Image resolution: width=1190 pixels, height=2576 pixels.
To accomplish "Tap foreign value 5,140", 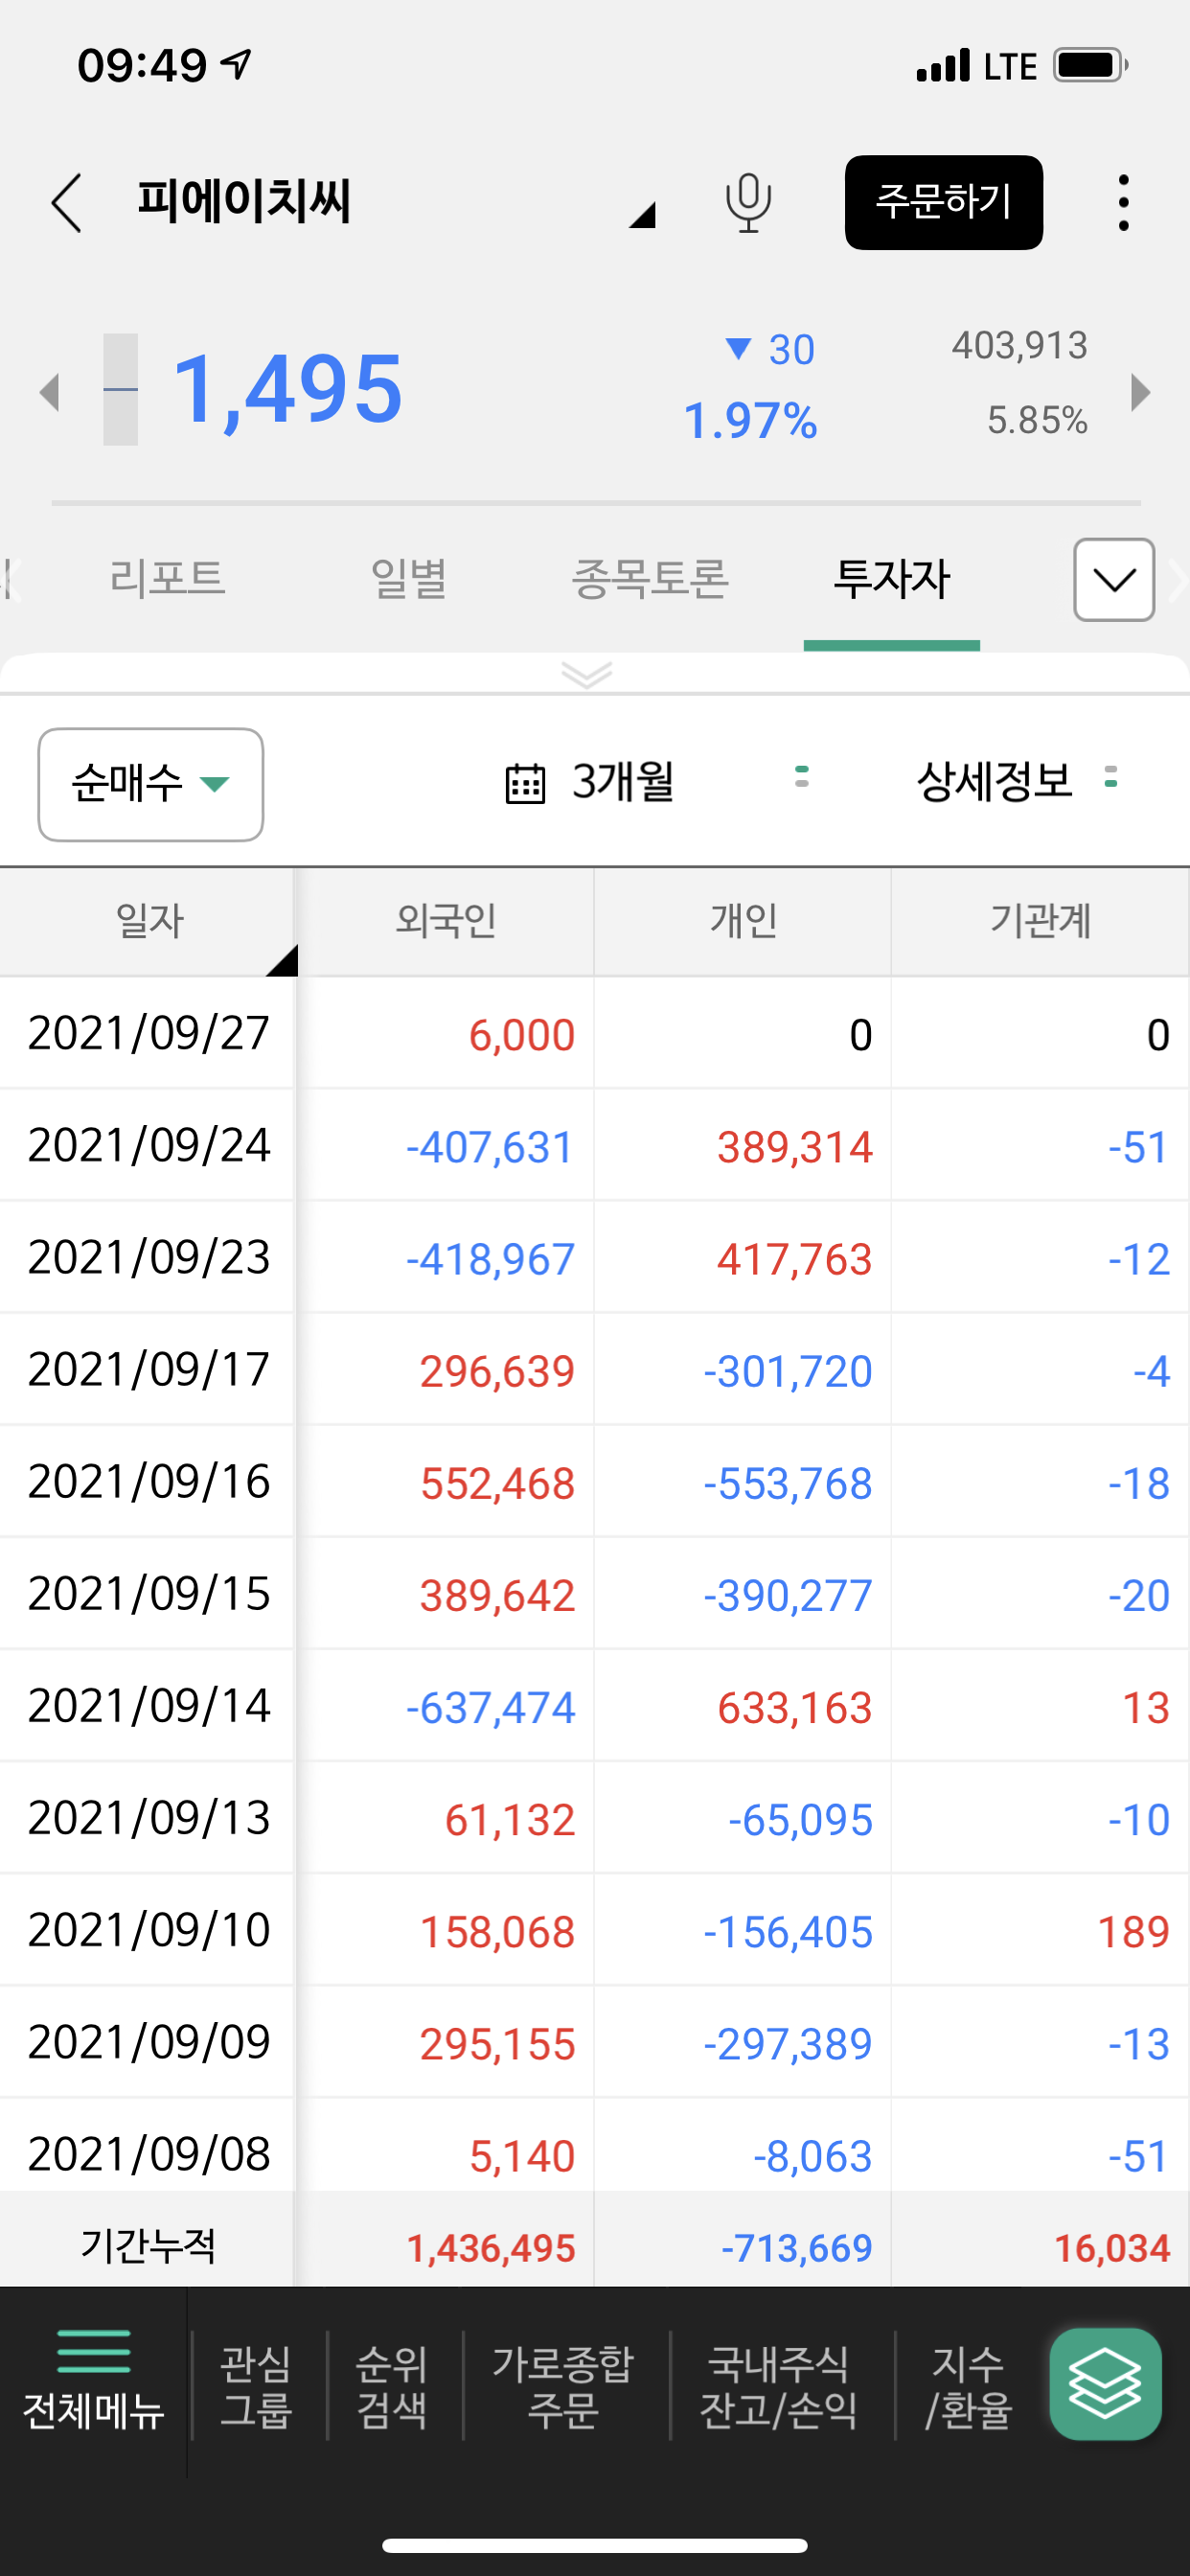I will click(522, 2156).
